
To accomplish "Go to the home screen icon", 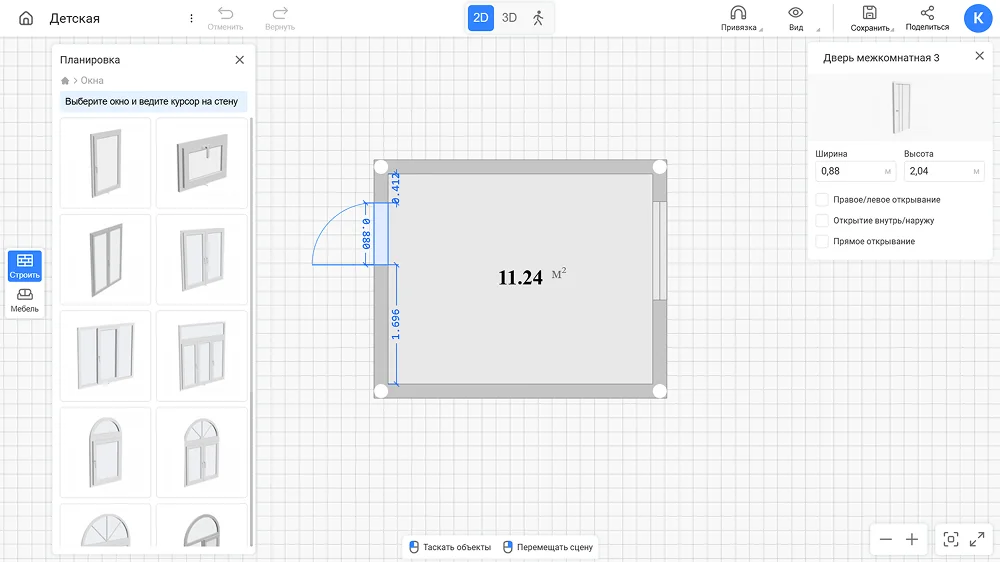I will [26, 18].
